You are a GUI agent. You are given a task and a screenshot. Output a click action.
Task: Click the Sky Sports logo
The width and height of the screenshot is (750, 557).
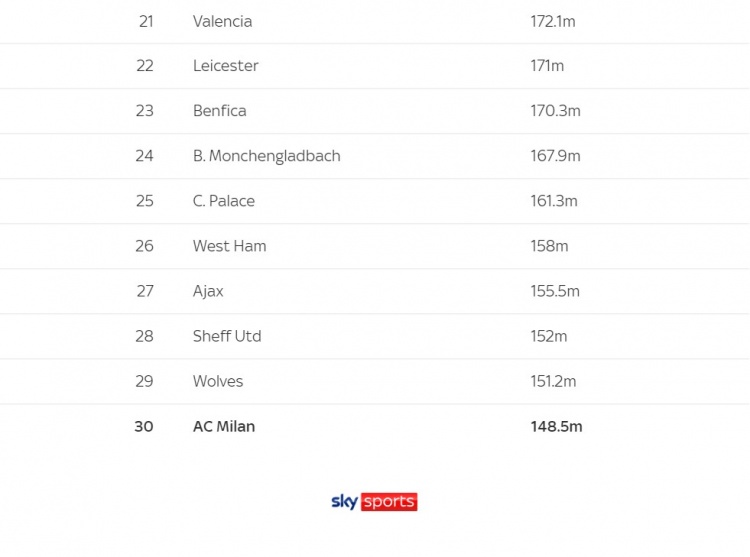pyautogui.click(x=374, y=502)
